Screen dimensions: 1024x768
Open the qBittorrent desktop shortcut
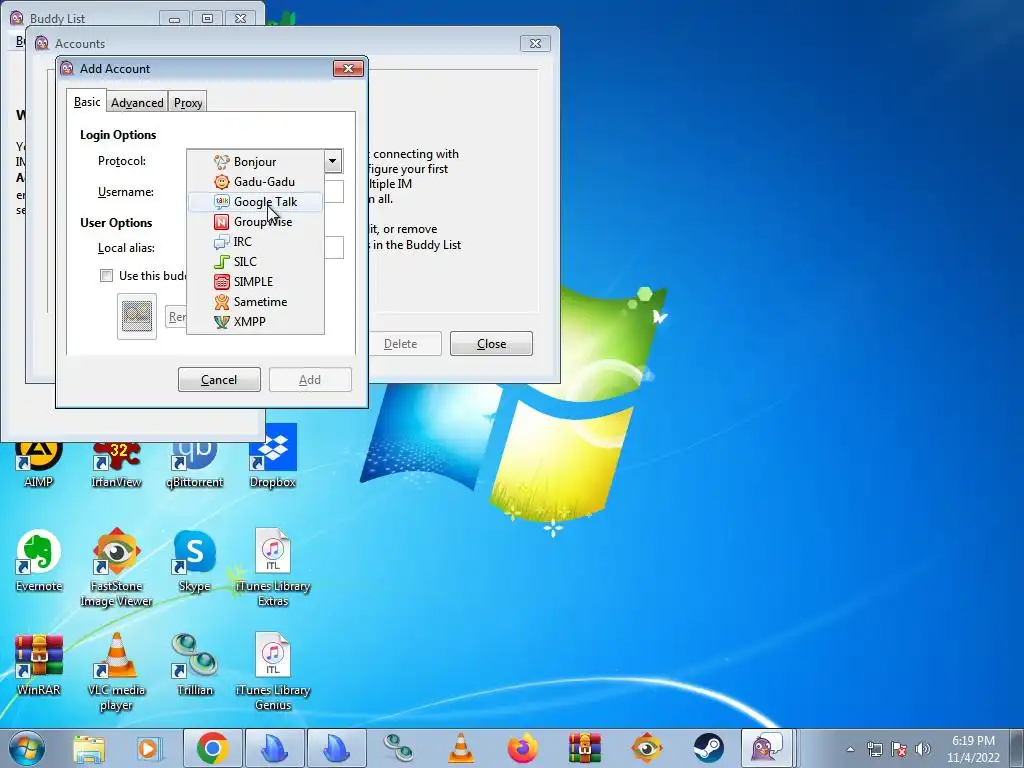pyautogui.click(x=195, y=462)
